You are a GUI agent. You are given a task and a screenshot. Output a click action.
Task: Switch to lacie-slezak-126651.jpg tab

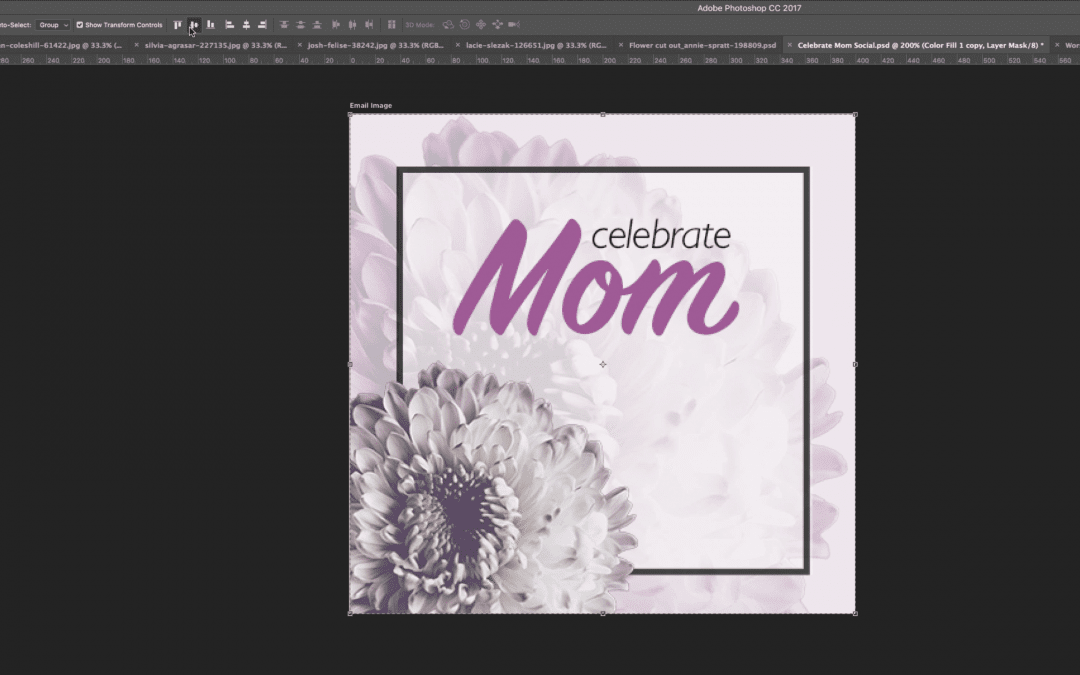coord(537,45)
